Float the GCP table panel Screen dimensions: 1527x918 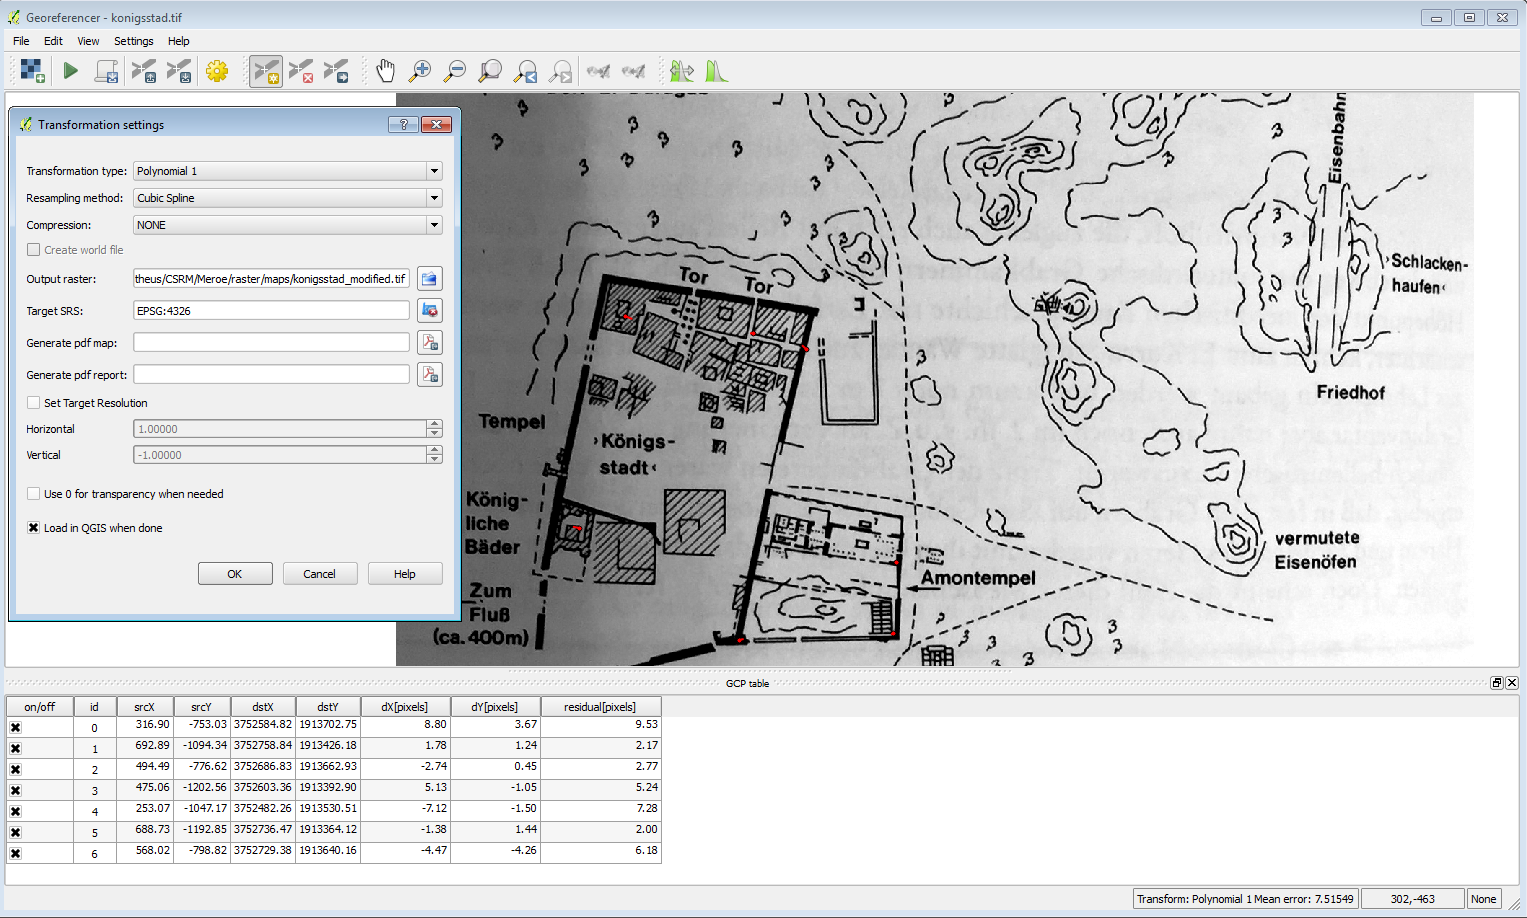[x=1497, y=683]
